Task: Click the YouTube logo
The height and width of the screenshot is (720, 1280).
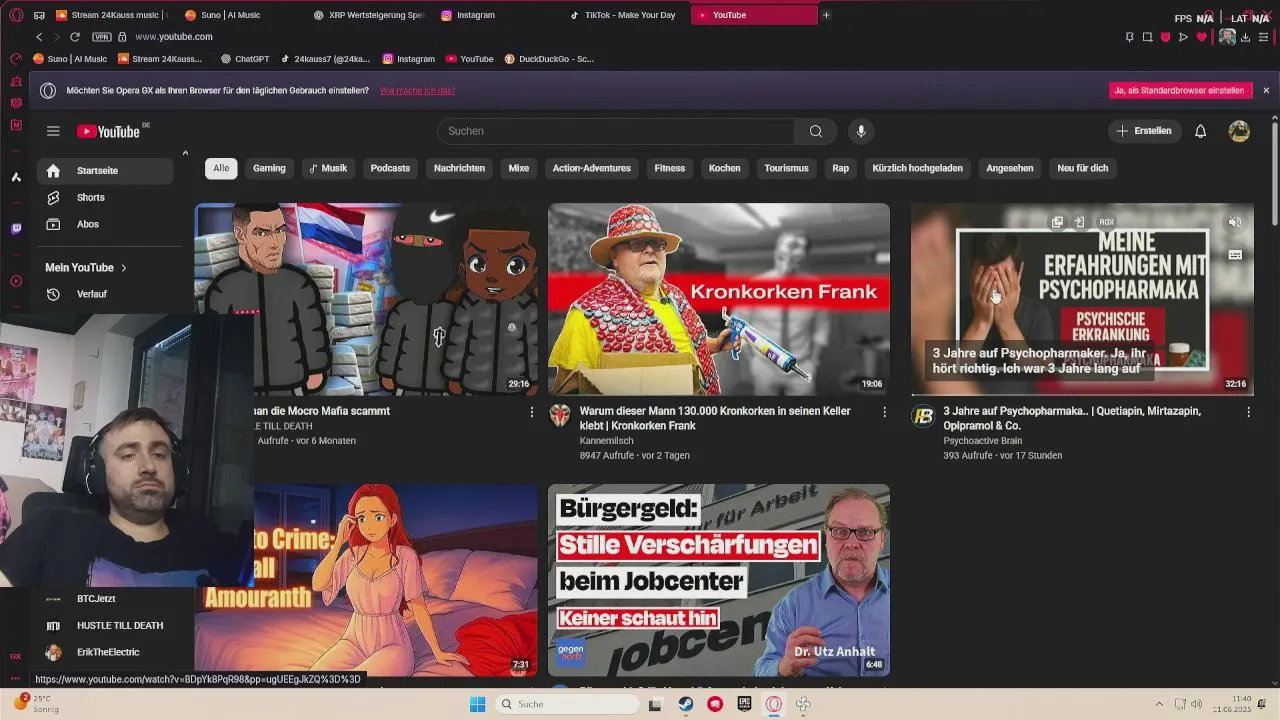Action: pyautogui.click(x=108, y=131)
